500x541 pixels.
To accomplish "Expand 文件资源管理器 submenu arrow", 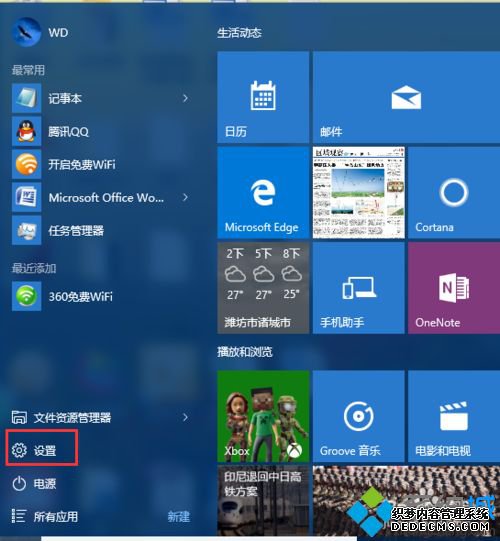I will tap(185, 417).
